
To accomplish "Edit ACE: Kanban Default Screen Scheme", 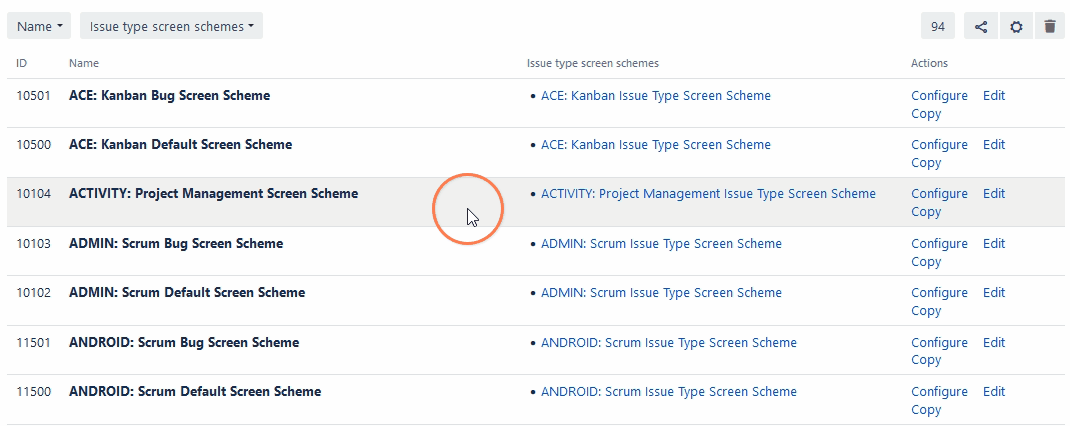I will tap(993, 145).
